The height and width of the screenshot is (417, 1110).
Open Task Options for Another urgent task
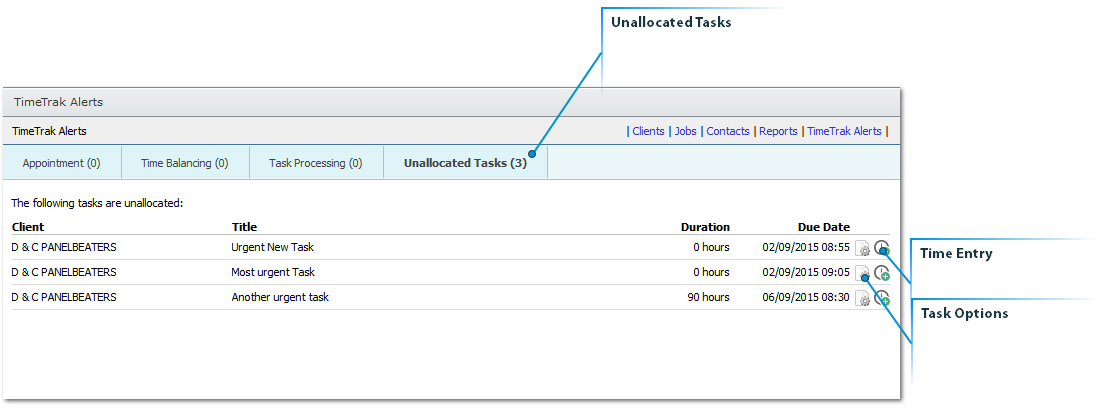pos(863,298)
